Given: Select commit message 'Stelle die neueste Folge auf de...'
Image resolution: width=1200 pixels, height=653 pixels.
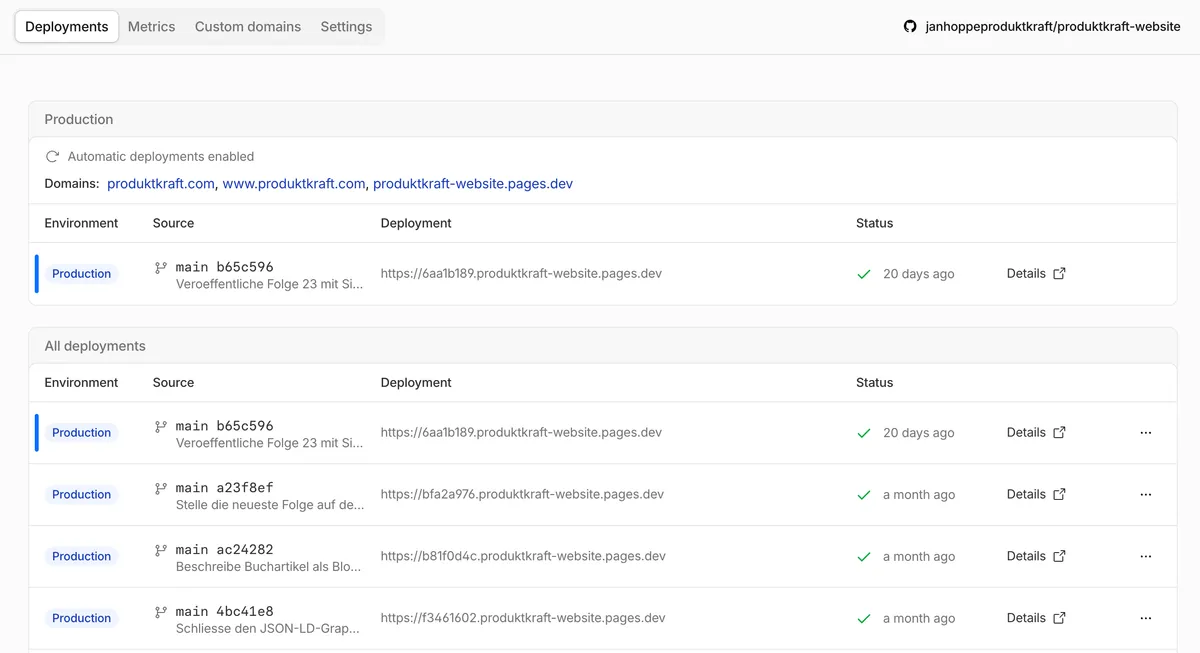Looking at the screenshot, I should pyautogui.click(x=270, y=505).
